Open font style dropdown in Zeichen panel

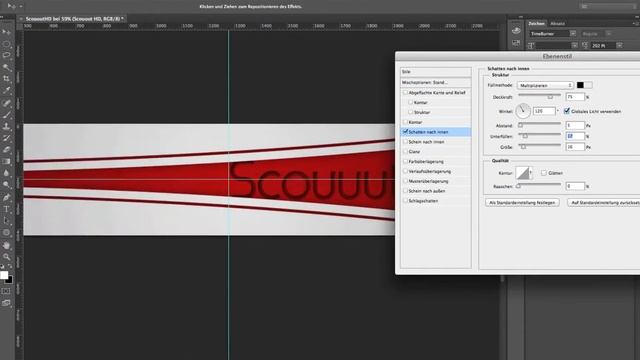[x=609, y=33]
